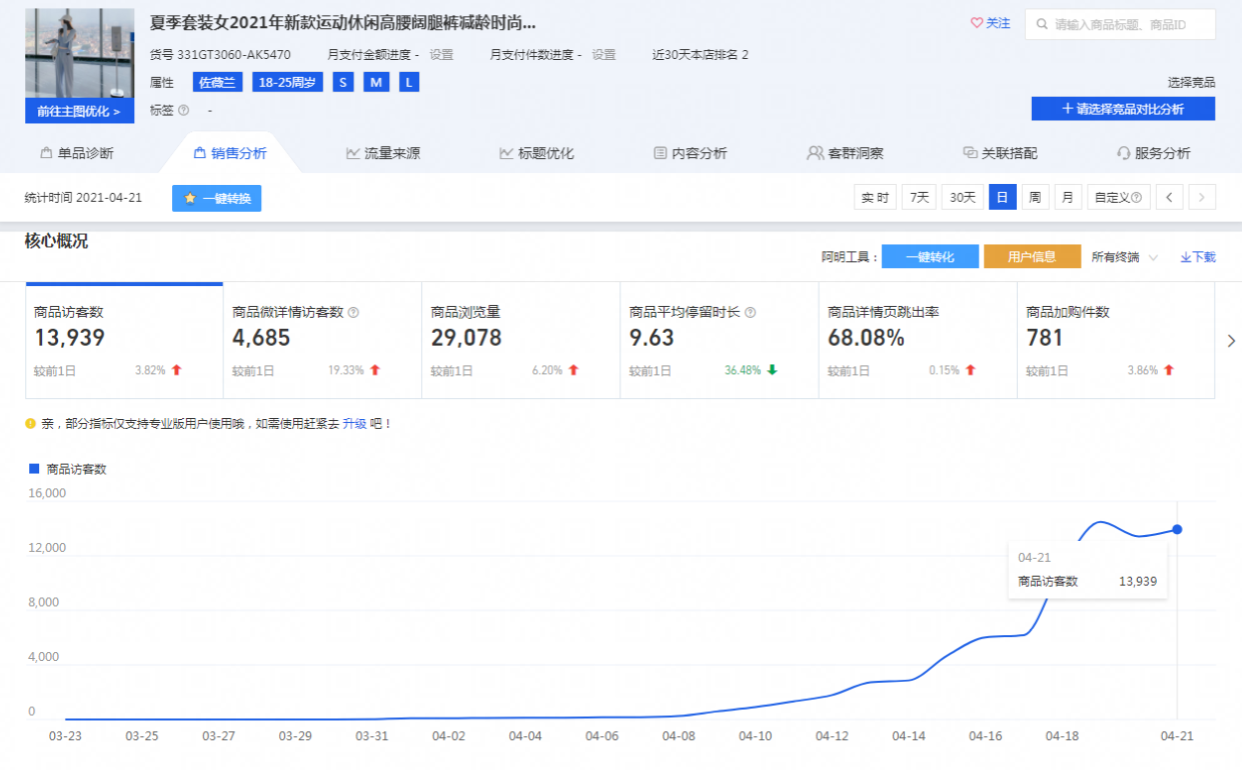The image size is (1242, 770).
Task: Select the 商品详情页跳出率 metric card
Action: 917,341
